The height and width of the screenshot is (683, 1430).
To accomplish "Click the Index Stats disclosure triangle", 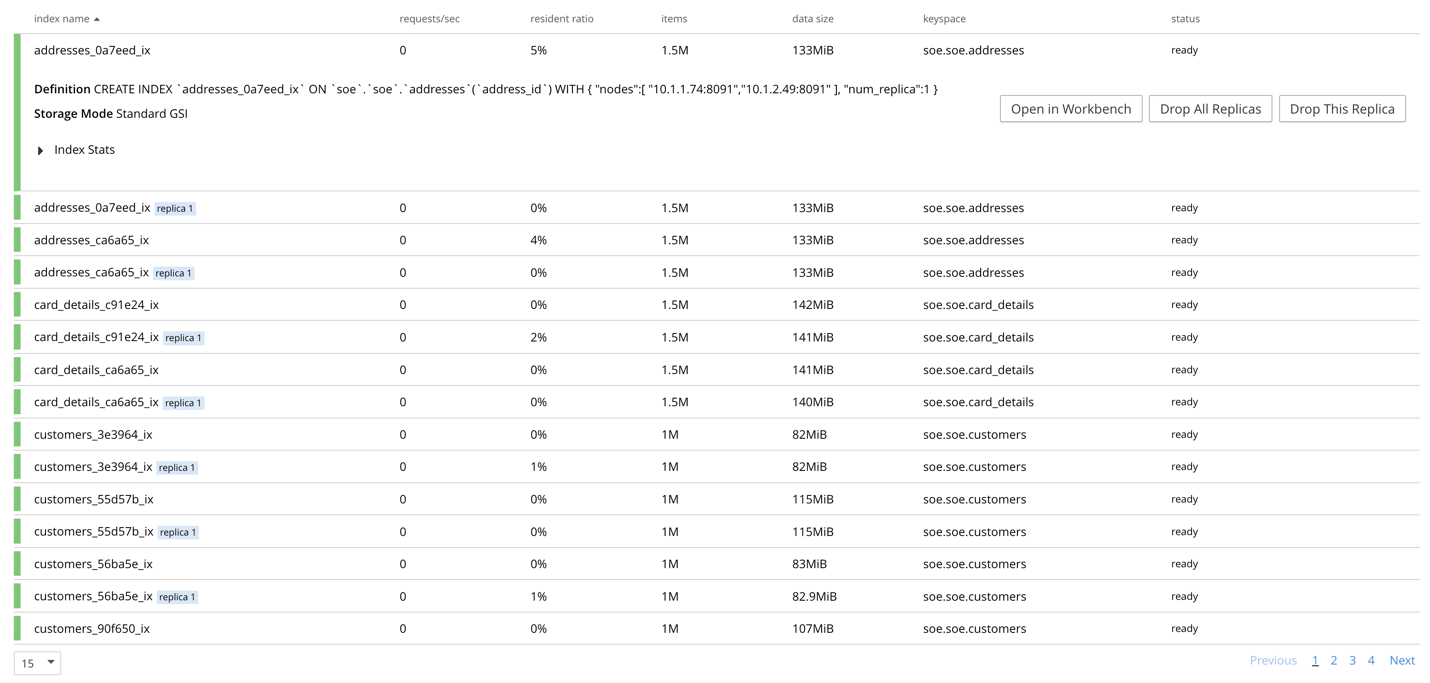I will (40, 149).
